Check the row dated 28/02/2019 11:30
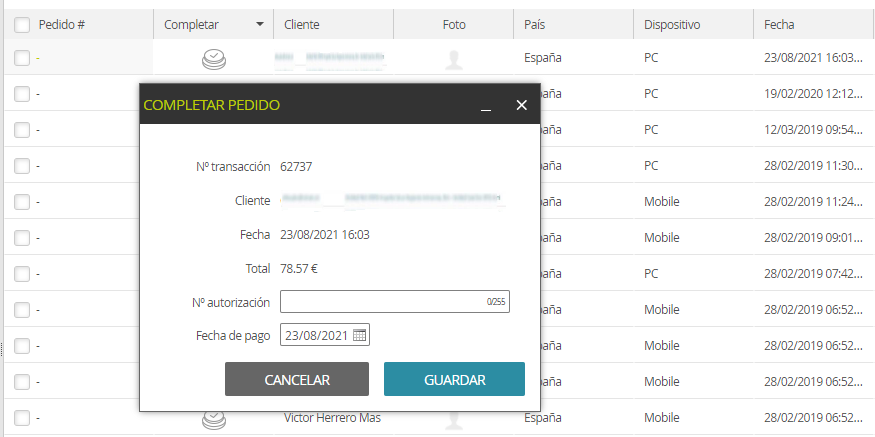 click(x=22, y=166)
